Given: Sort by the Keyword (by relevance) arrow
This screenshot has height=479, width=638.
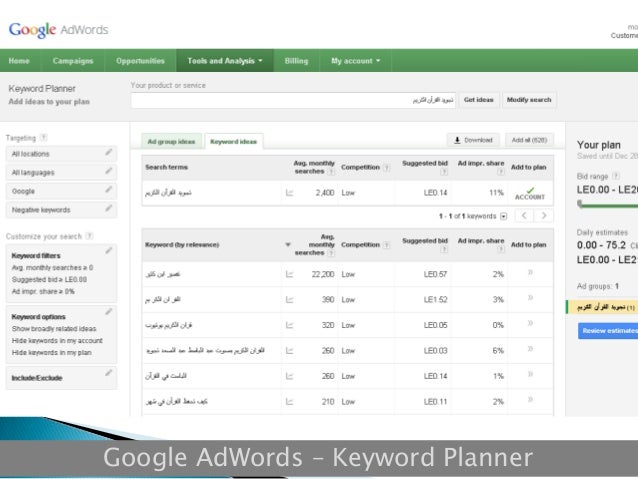Looking at the screenshot, I should coord(288,245).
